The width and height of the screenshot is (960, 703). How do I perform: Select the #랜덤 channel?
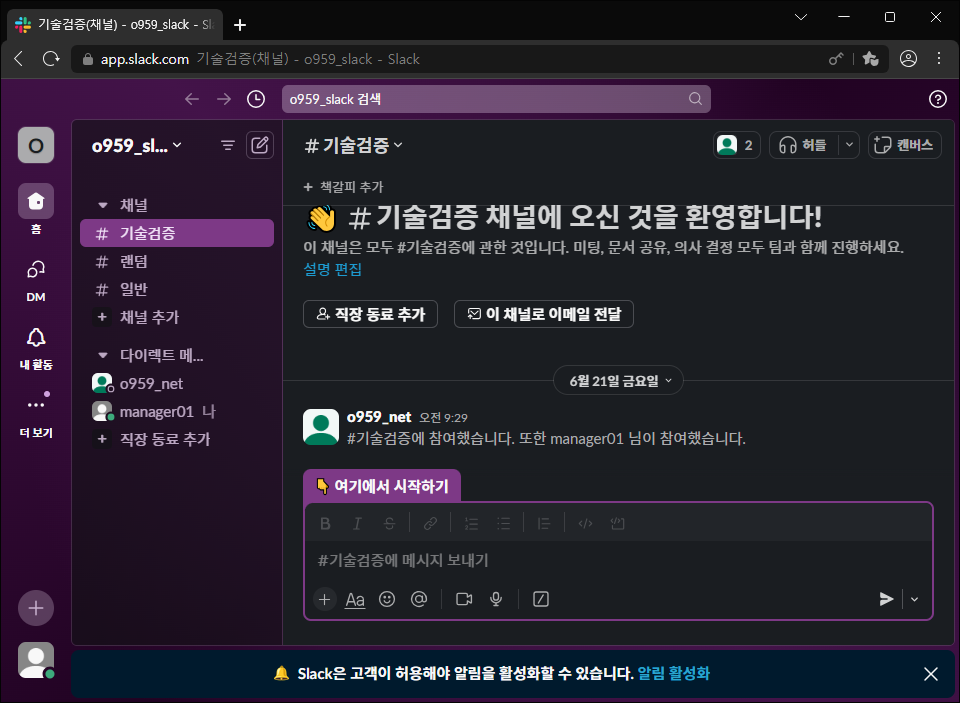[177, 261]
